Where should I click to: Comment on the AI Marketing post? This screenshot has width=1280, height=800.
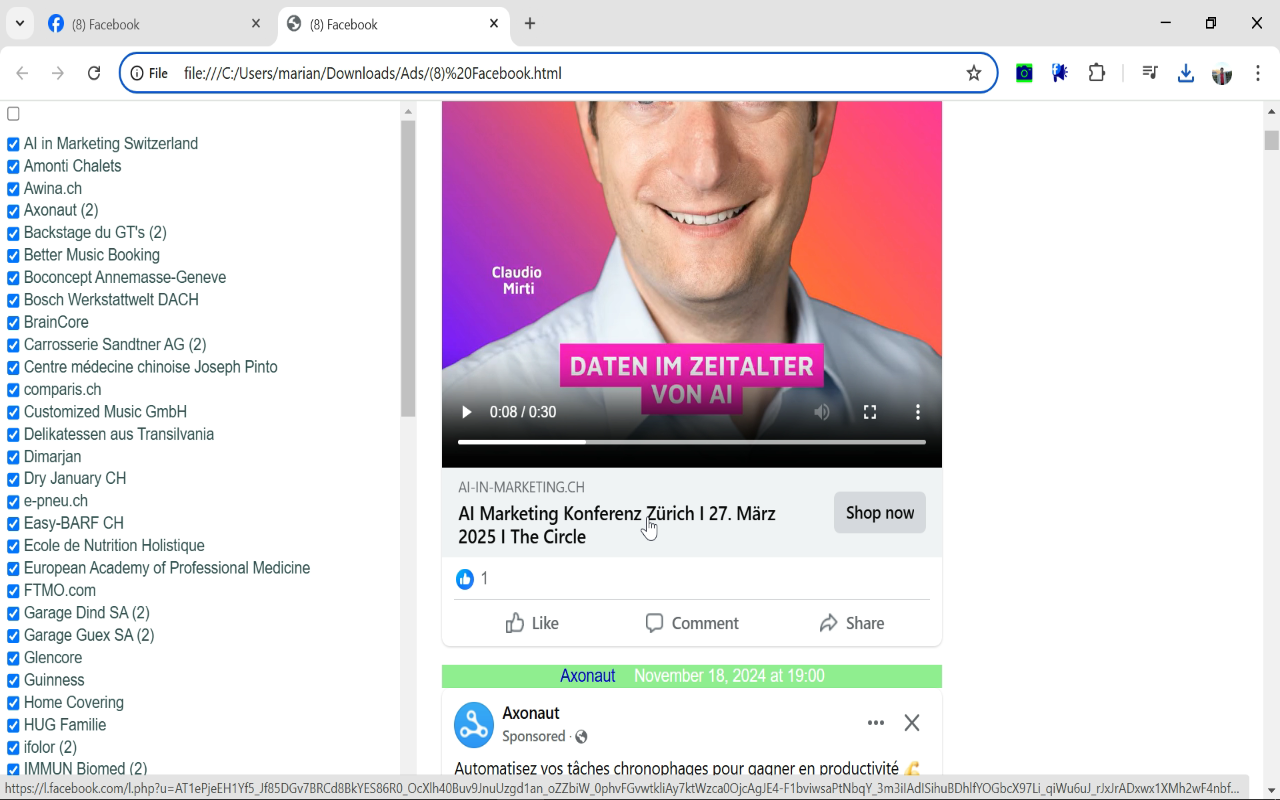[x=692, y=623]
